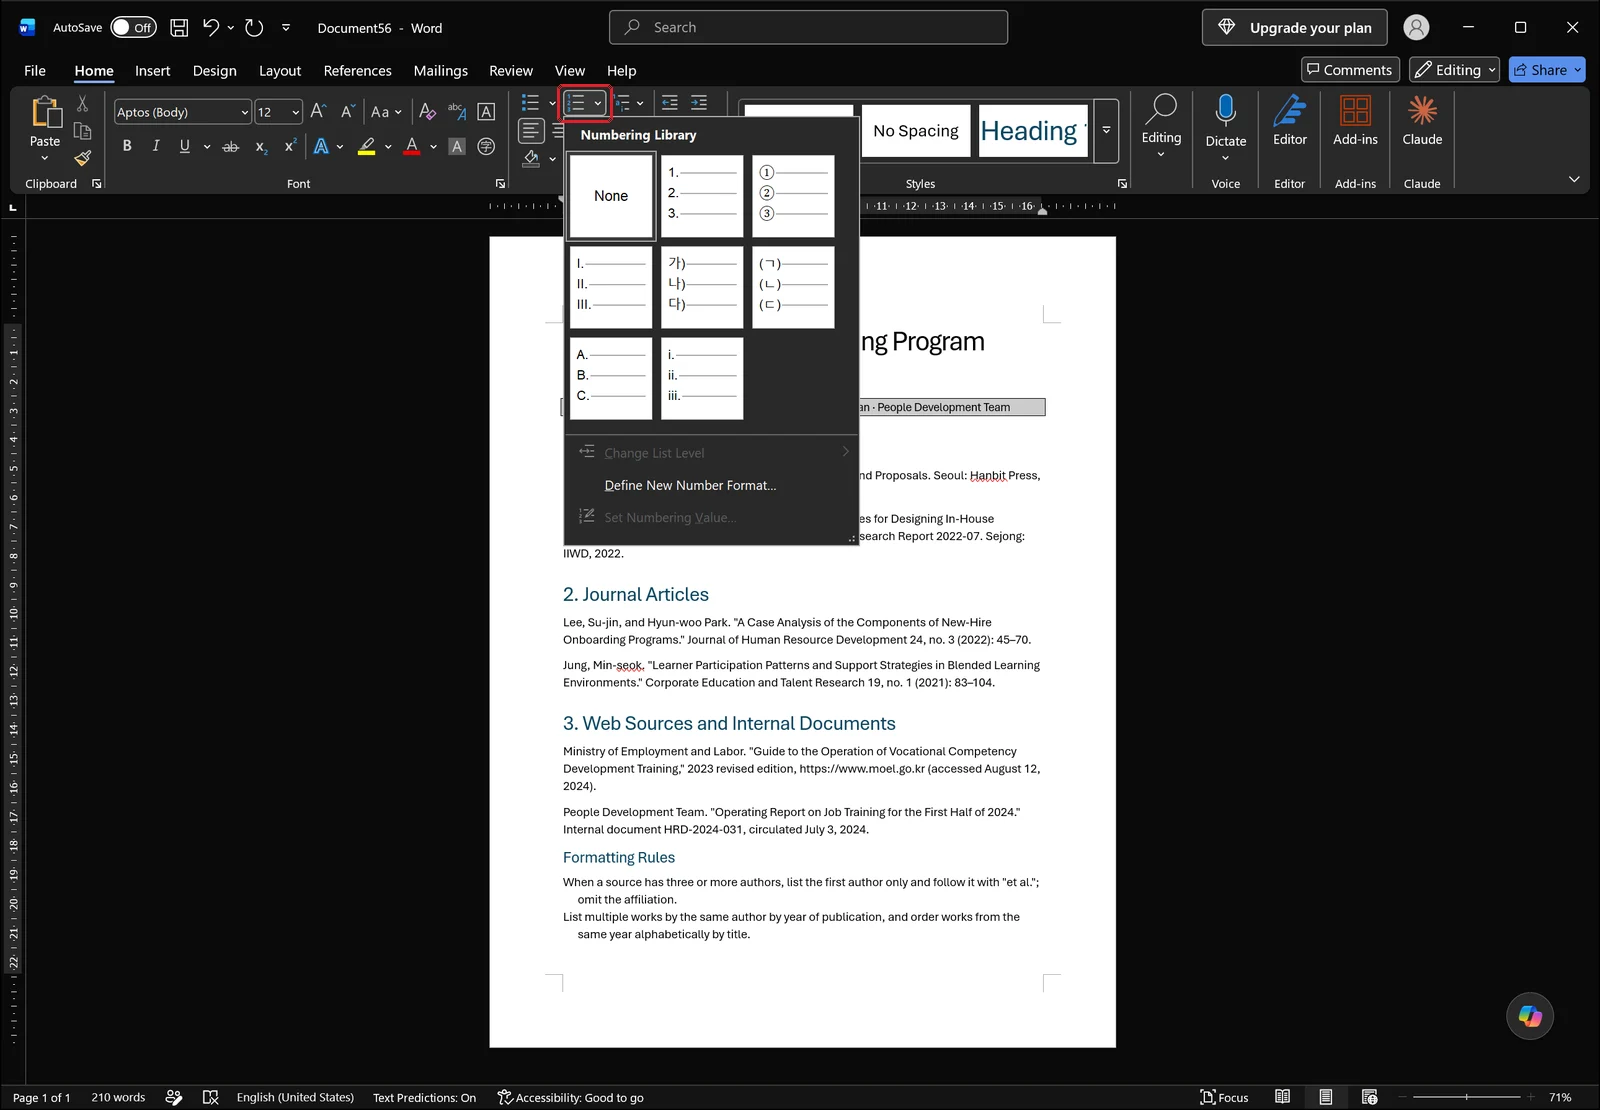1600x1110 pixels.
Task: Apply subscript formatting
Action: (261, 146)
